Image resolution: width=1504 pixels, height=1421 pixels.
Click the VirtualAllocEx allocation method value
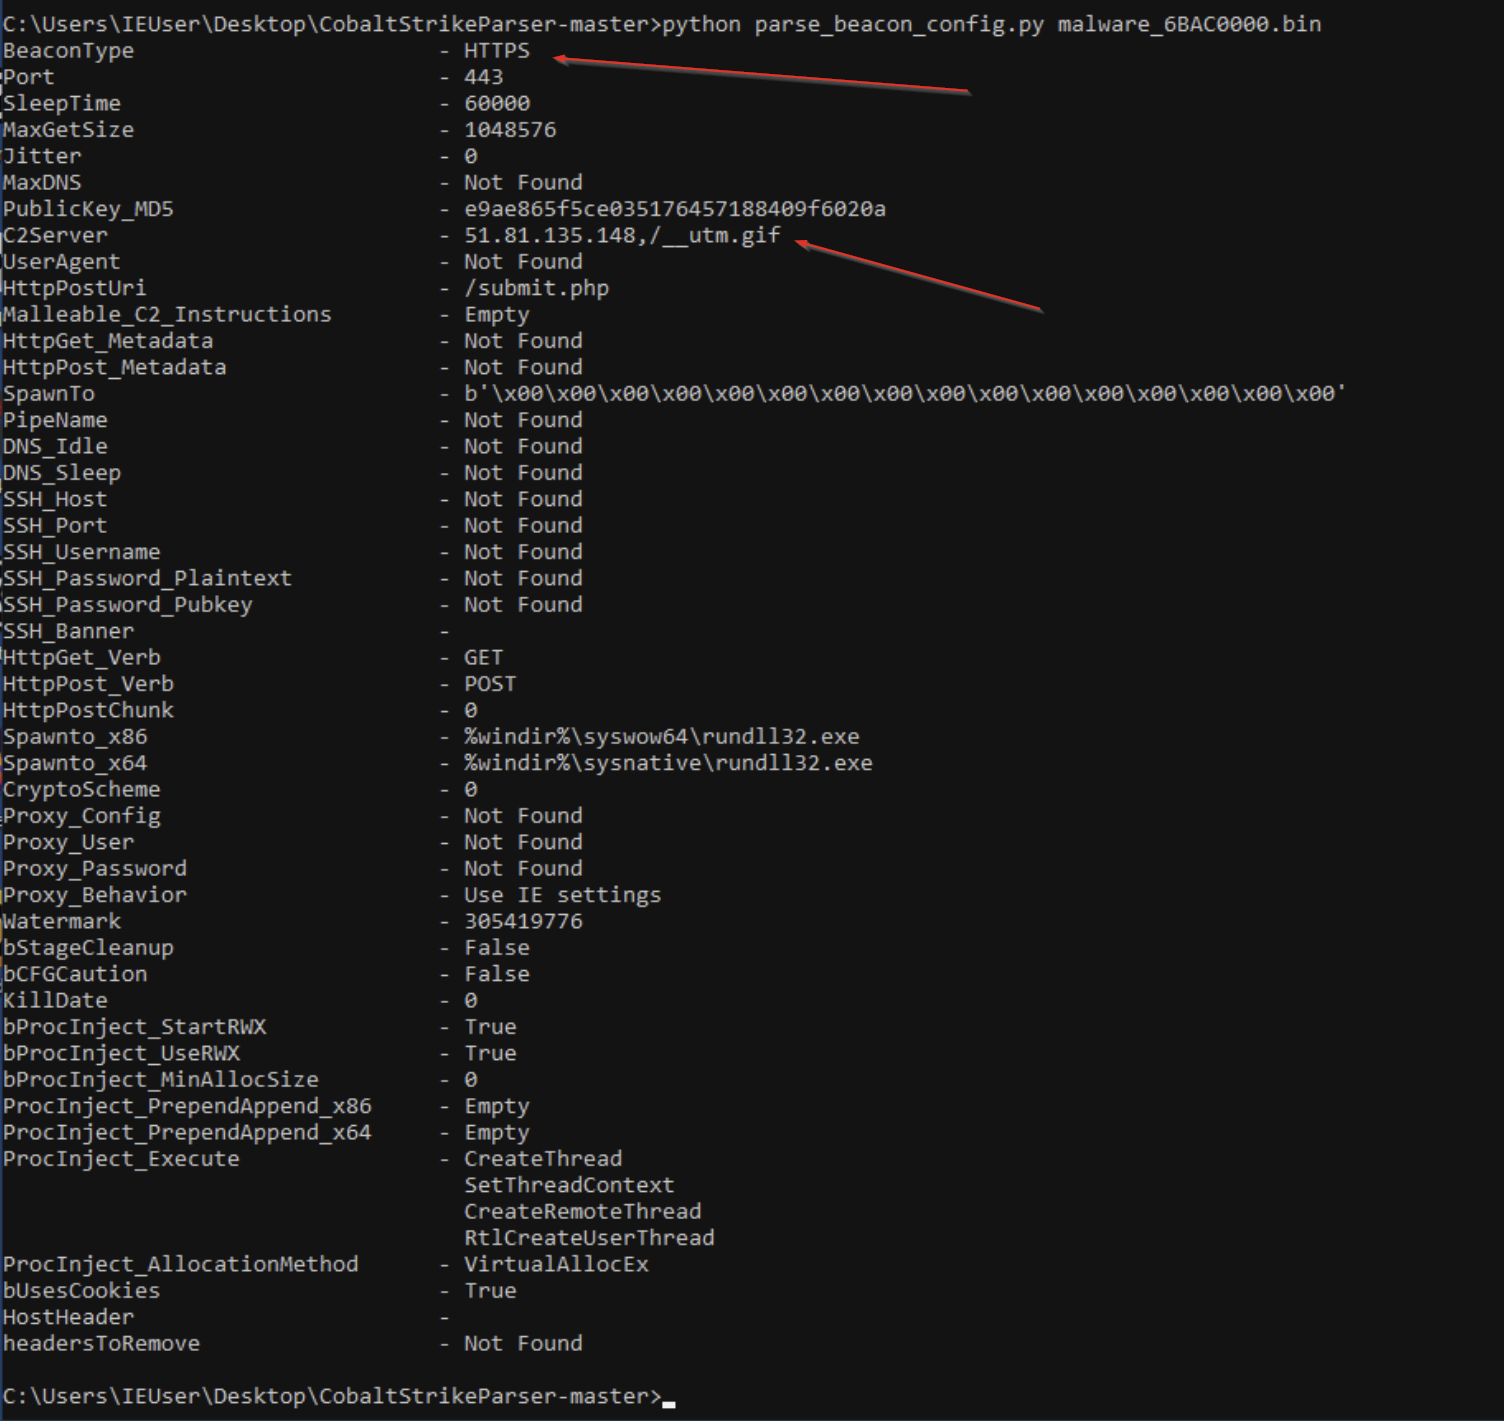point(556,1264)
